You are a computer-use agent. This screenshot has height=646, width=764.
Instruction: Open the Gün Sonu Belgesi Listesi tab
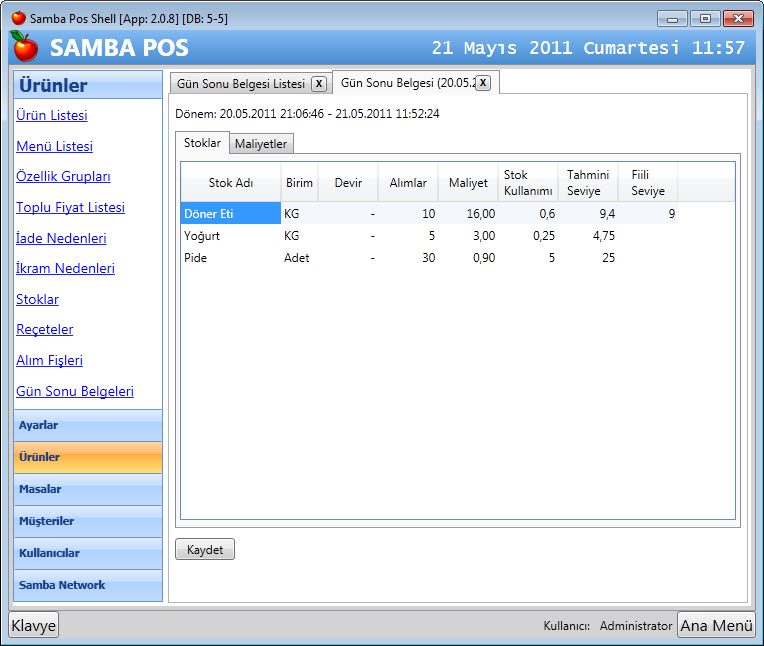click(x=240, y=84)
